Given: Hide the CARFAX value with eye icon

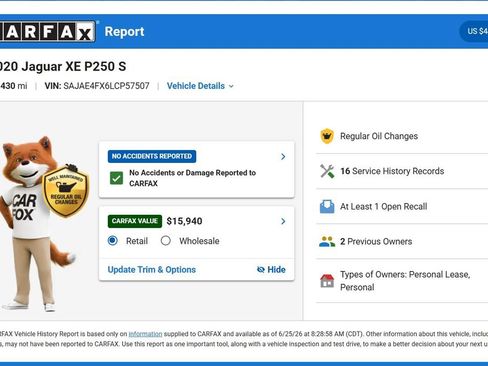Looking at the screenshot, I should point(271,269).
